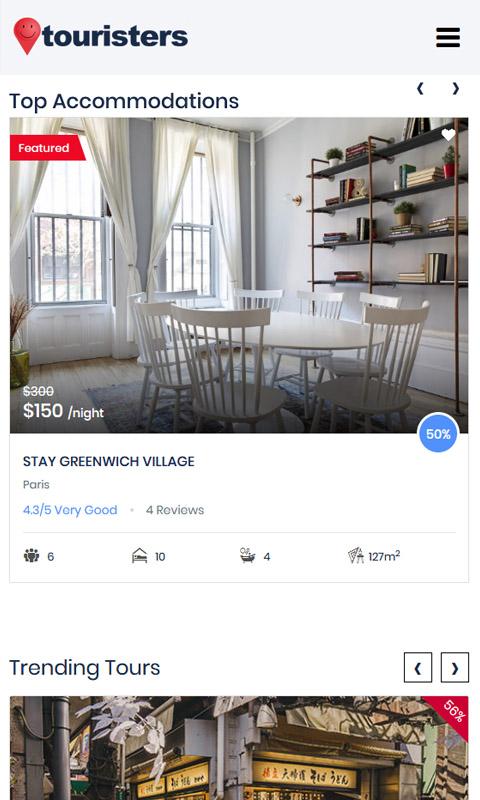Image resolution: width=480 pixels, height=800 pixels.
Task: Click the 50% discount badge
Action: click(x=438, y=434)
